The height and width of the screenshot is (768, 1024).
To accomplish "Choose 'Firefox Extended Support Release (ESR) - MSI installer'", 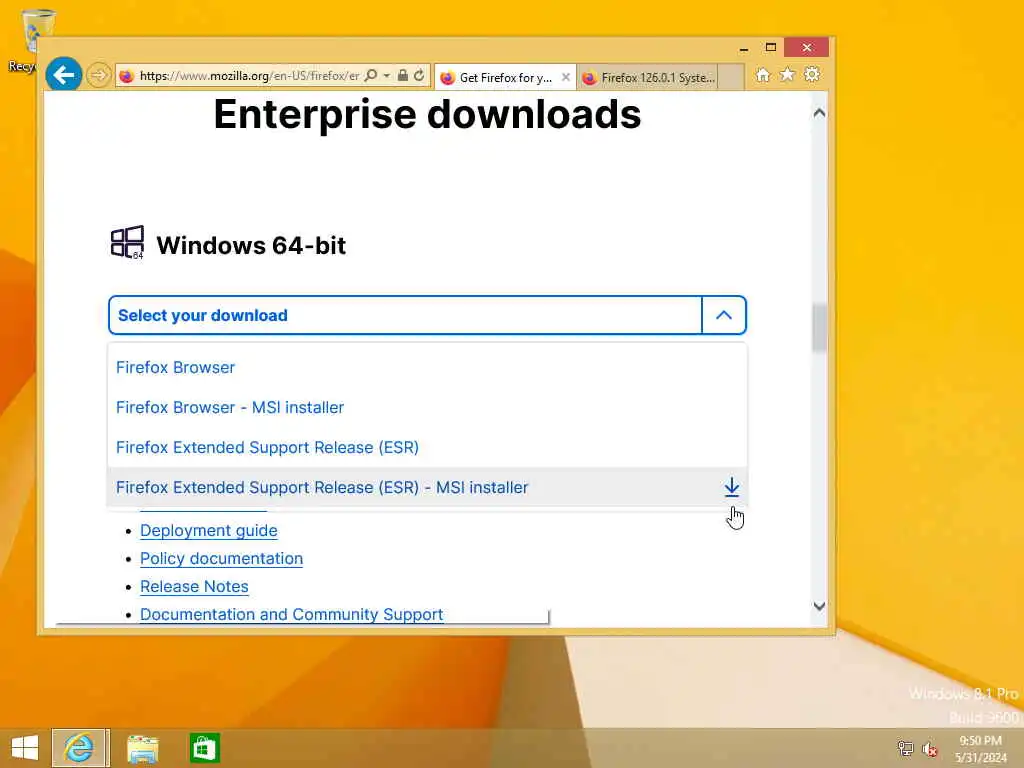I will click(x=427, y=487).
